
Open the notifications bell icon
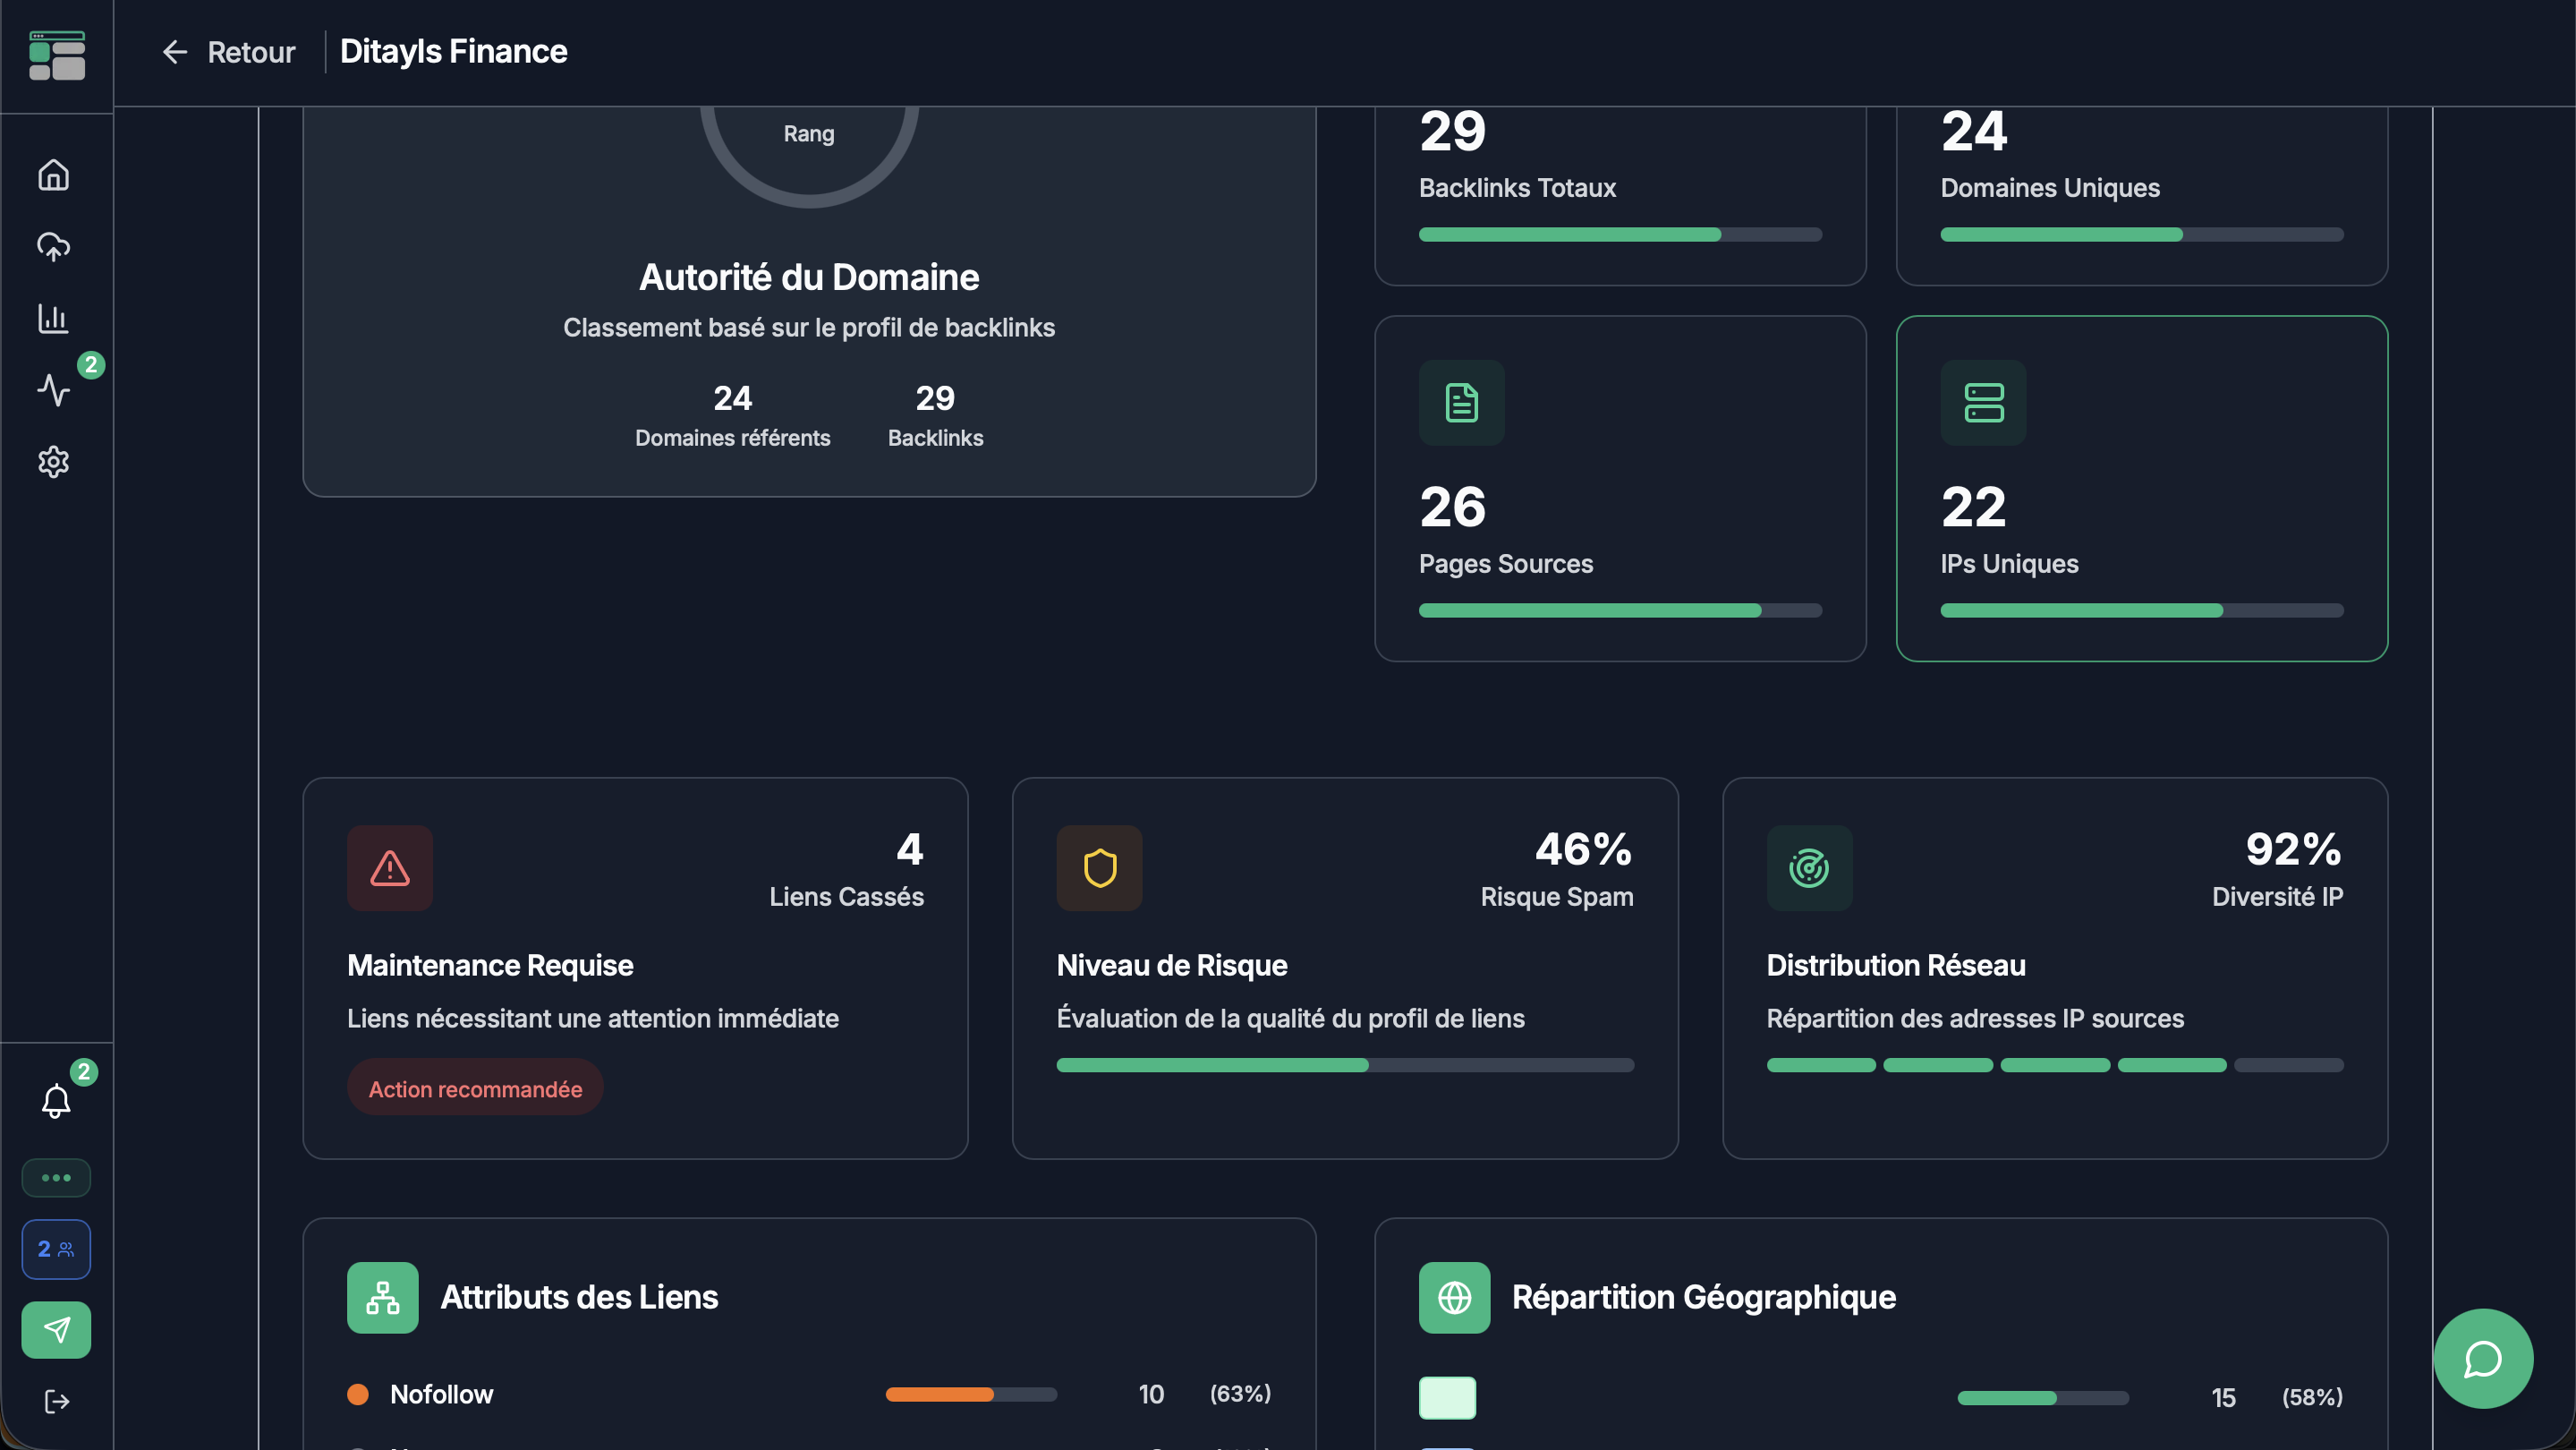tap(56, 1101)
